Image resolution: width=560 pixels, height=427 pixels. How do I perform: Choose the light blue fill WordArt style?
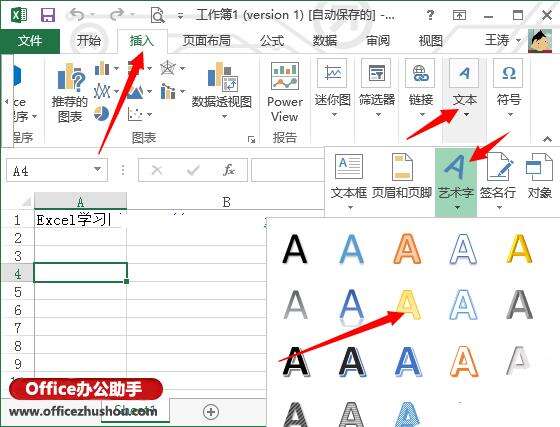click(351, 249)
